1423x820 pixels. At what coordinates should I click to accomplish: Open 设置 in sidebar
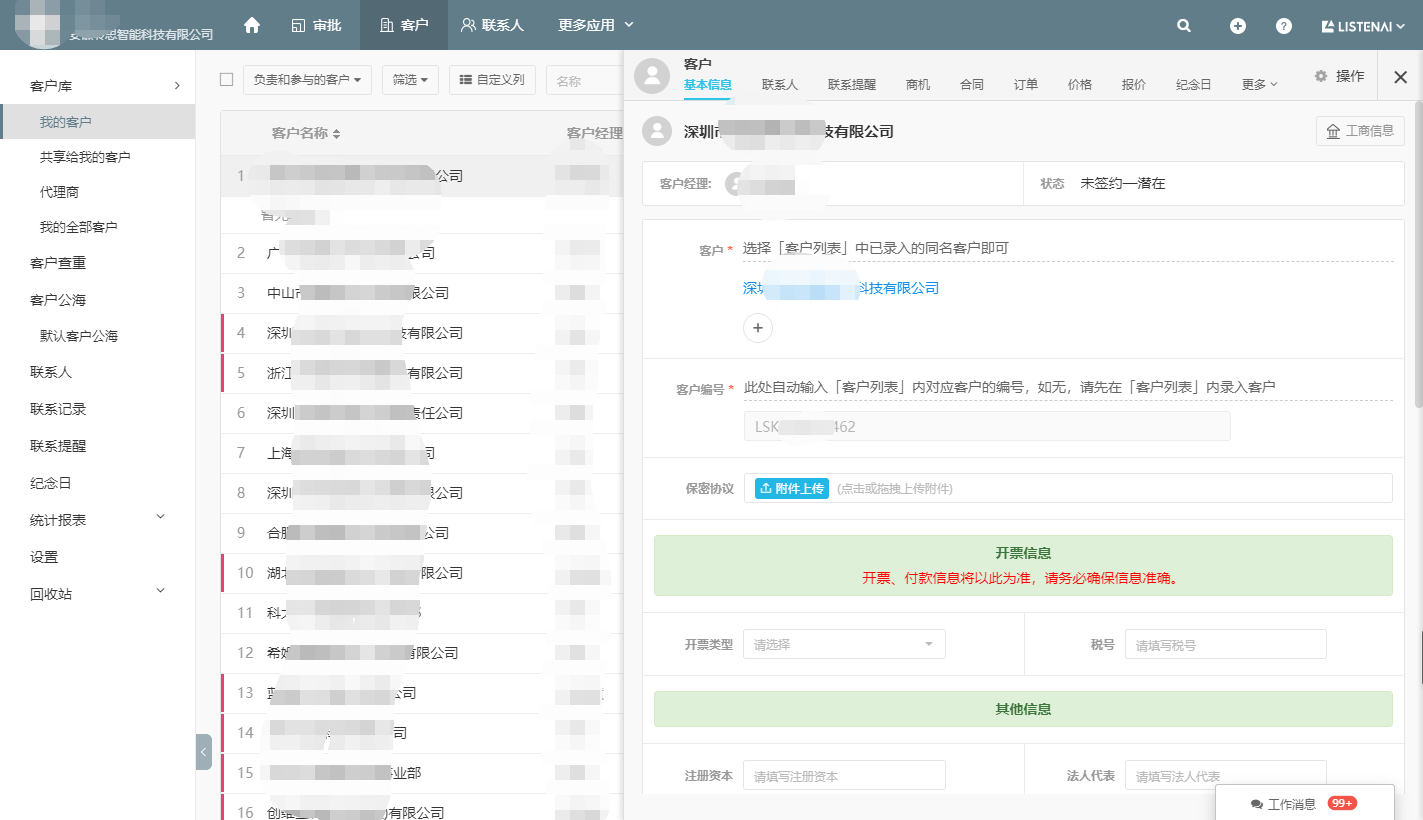click(x=44, y=557)
